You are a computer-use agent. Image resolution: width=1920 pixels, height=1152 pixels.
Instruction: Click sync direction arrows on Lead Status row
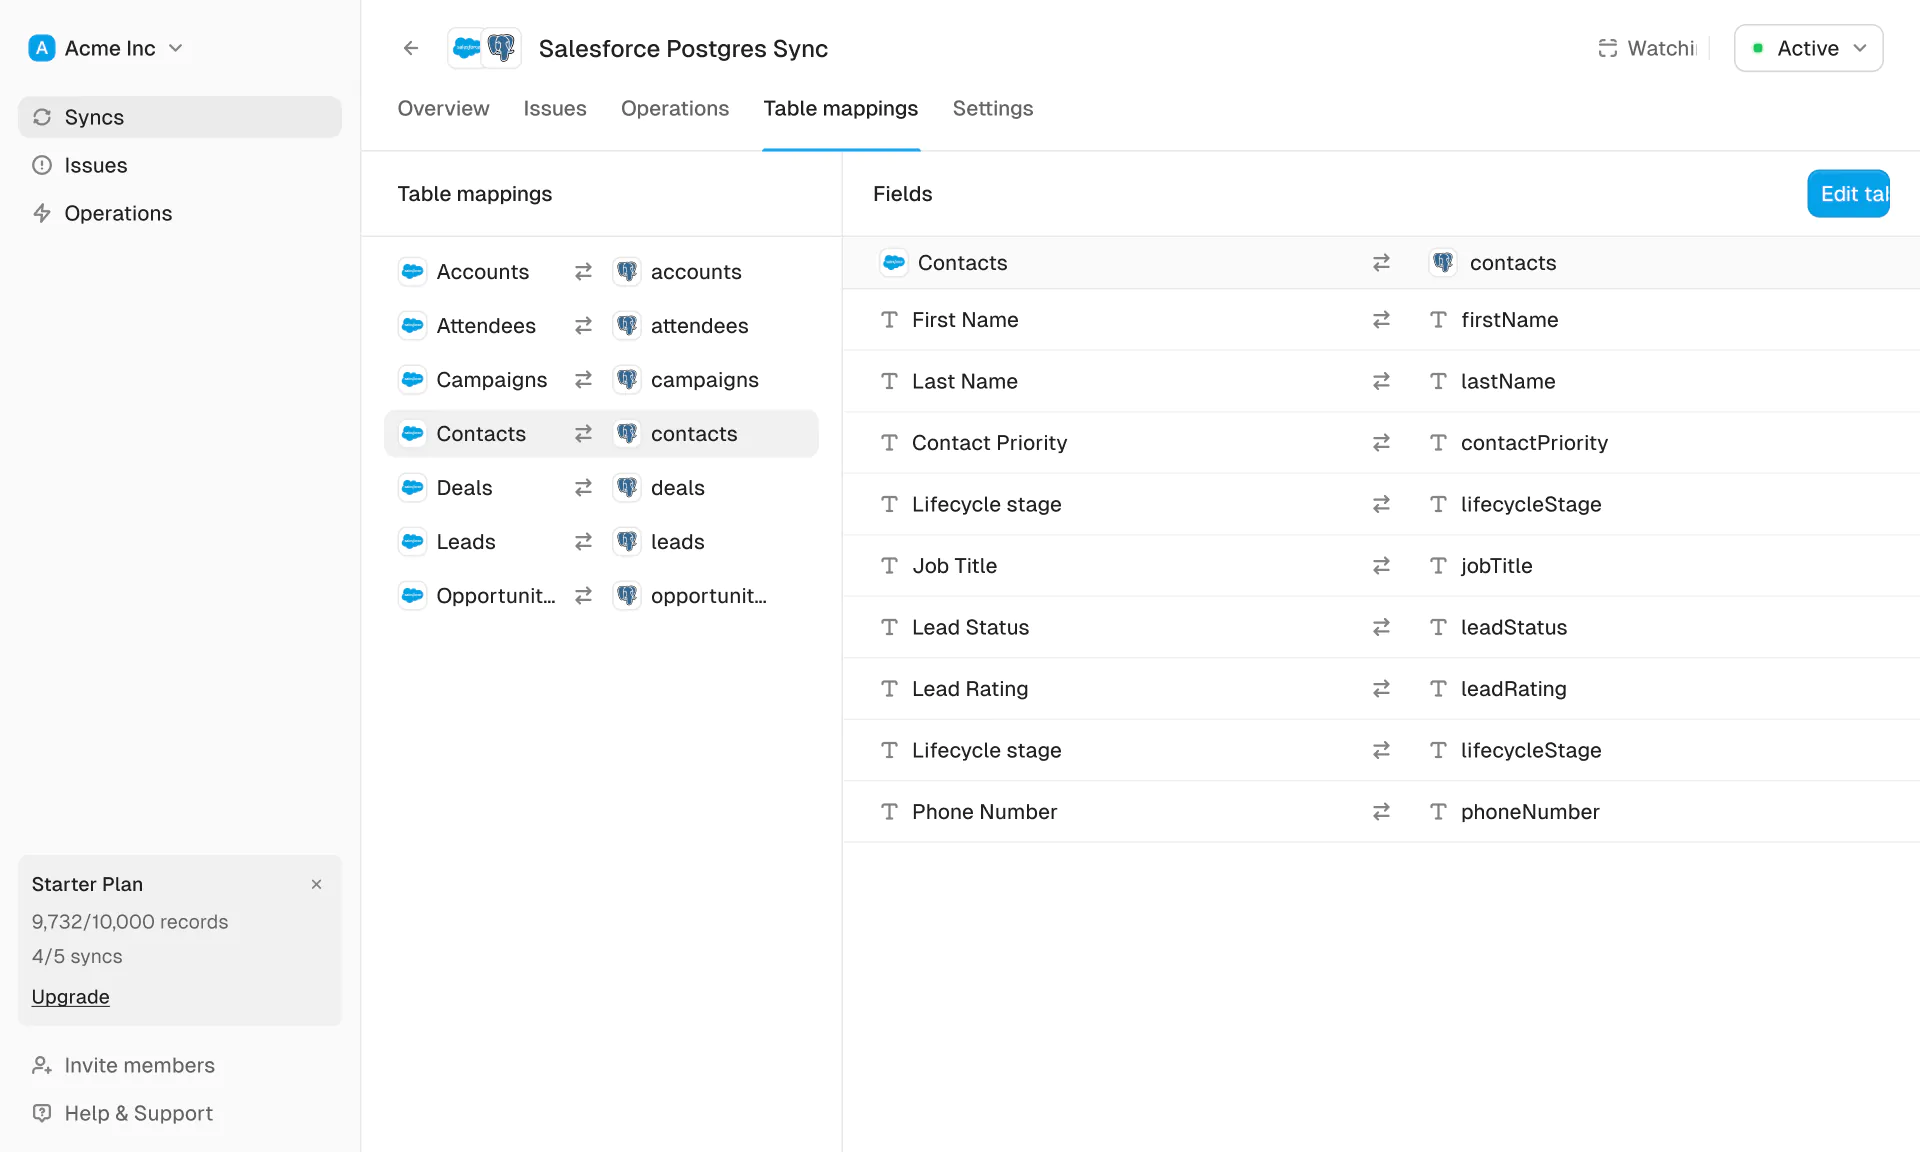coord(1381,627)
